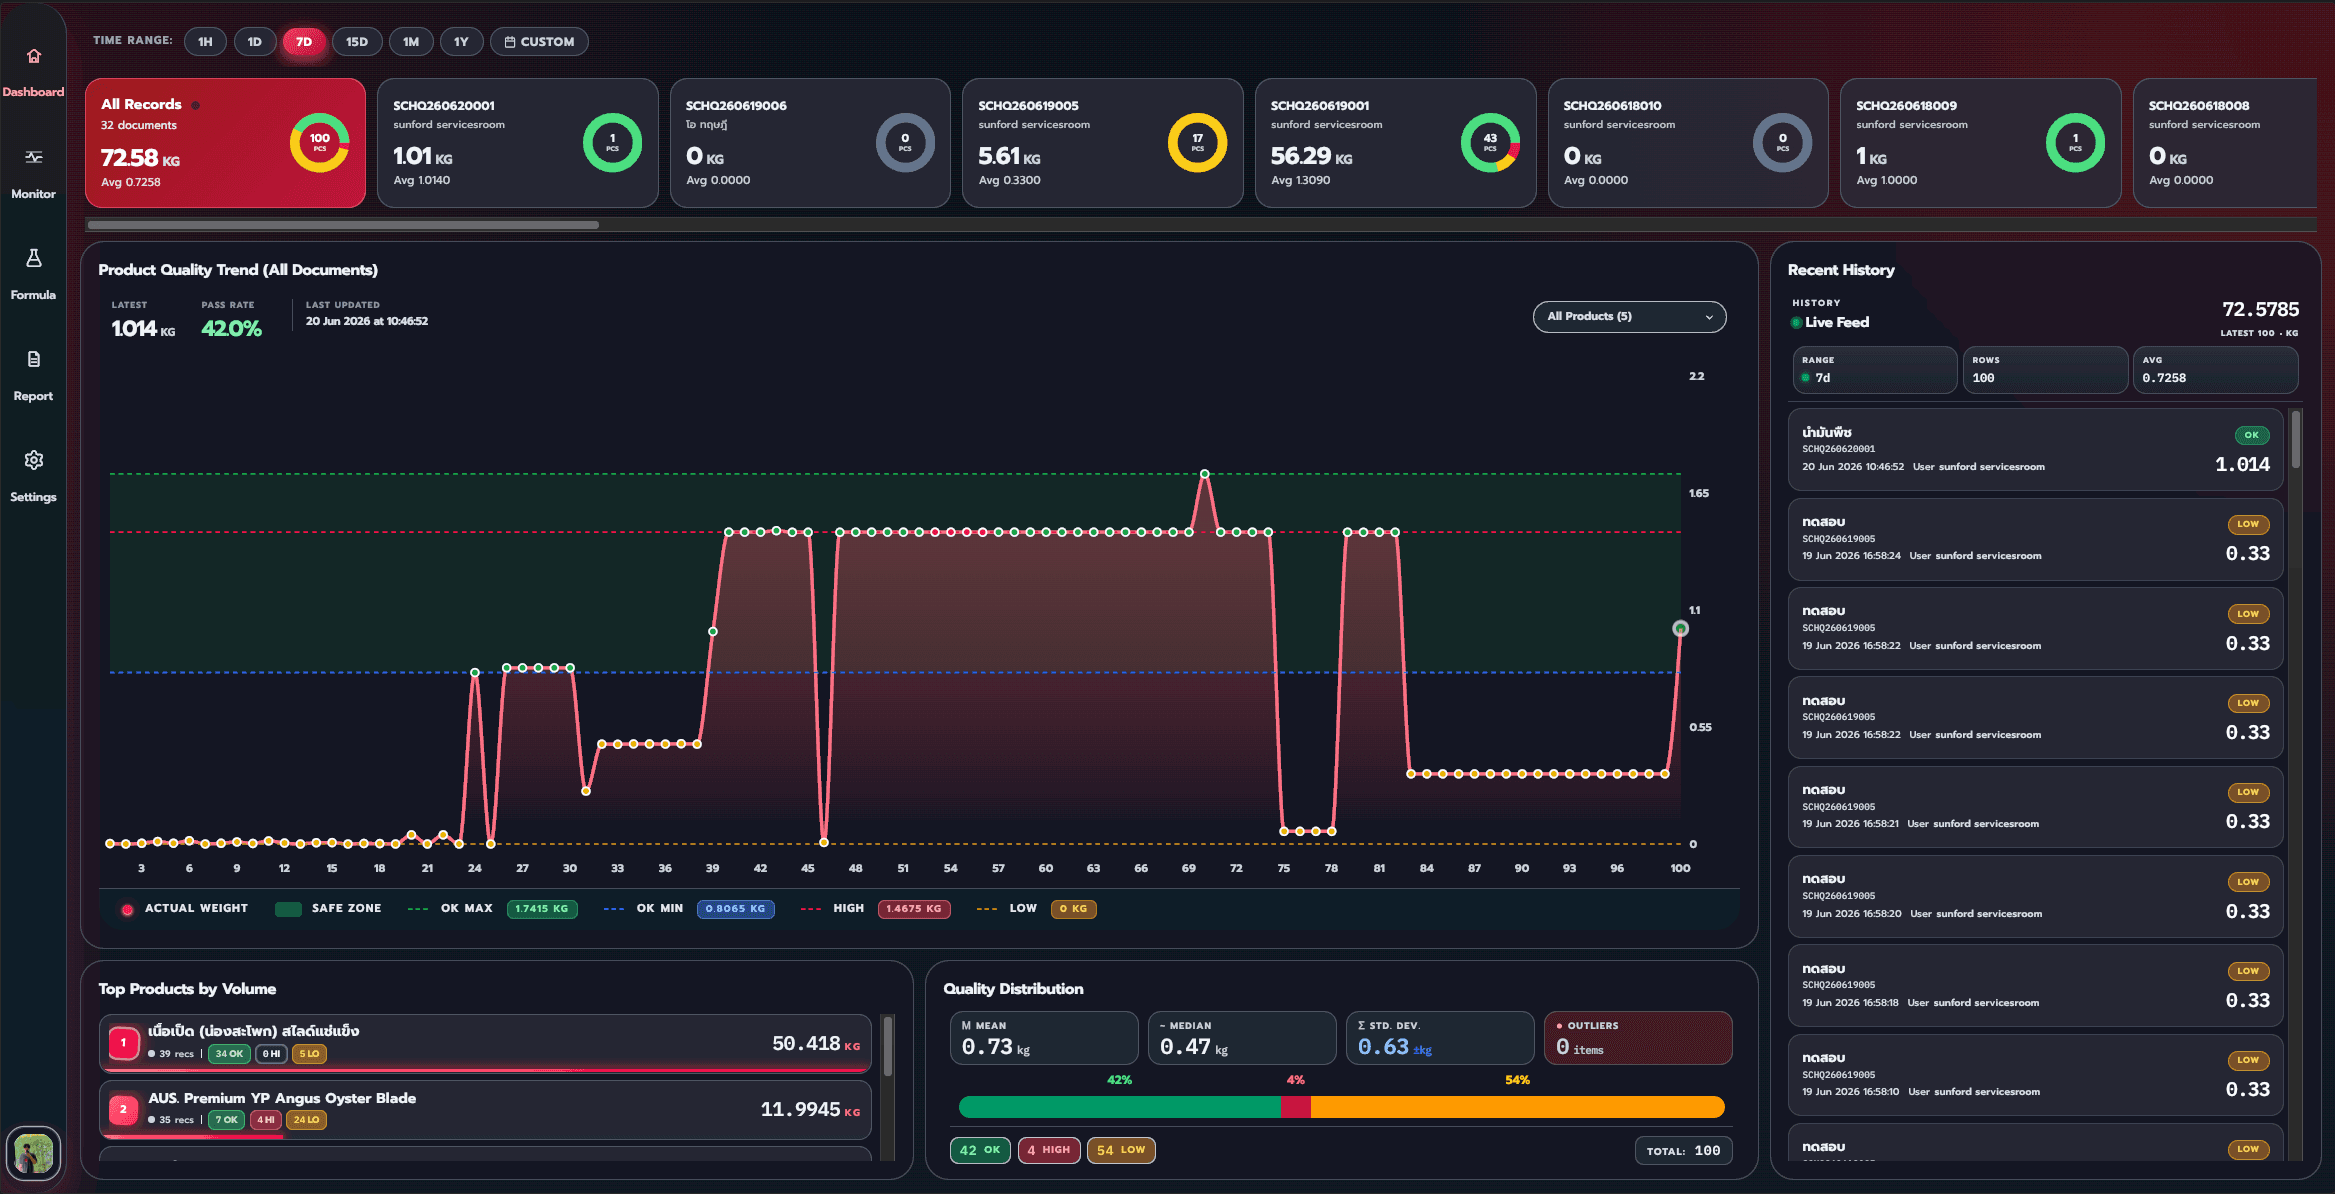2335x1194 pixels.
Task: Open the Dashboard home icon
Action: tap(33, 56)
